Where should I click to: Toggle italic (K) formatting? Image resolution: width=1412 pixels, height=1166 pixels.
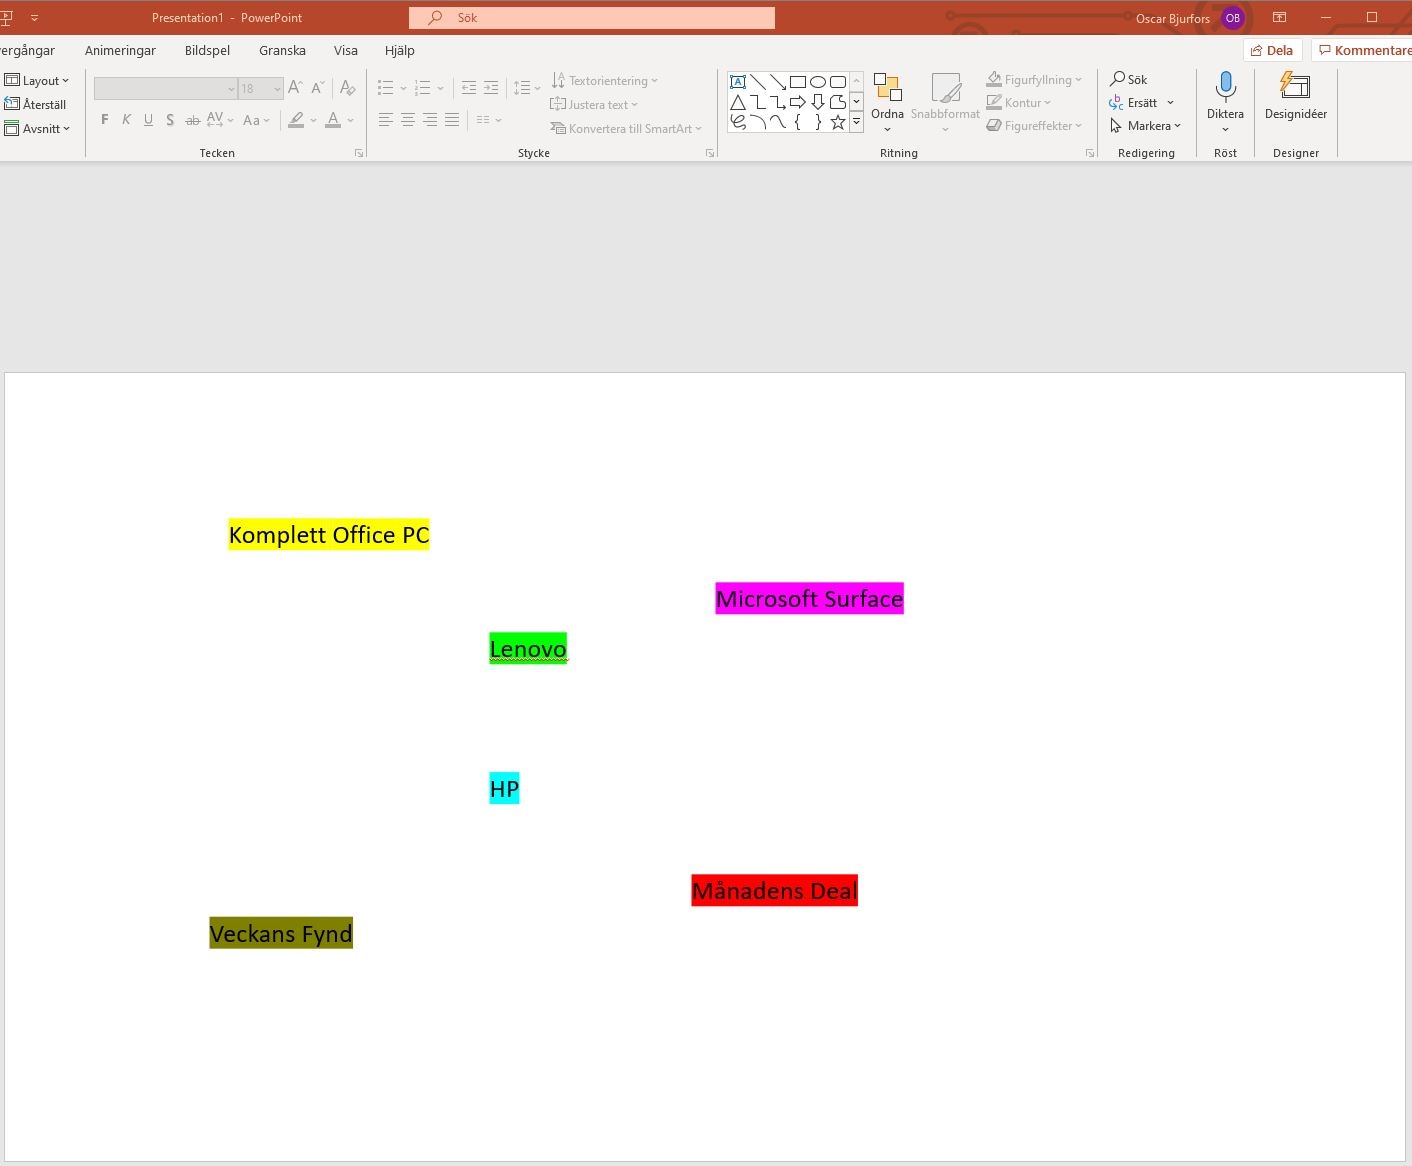point(127,120)
